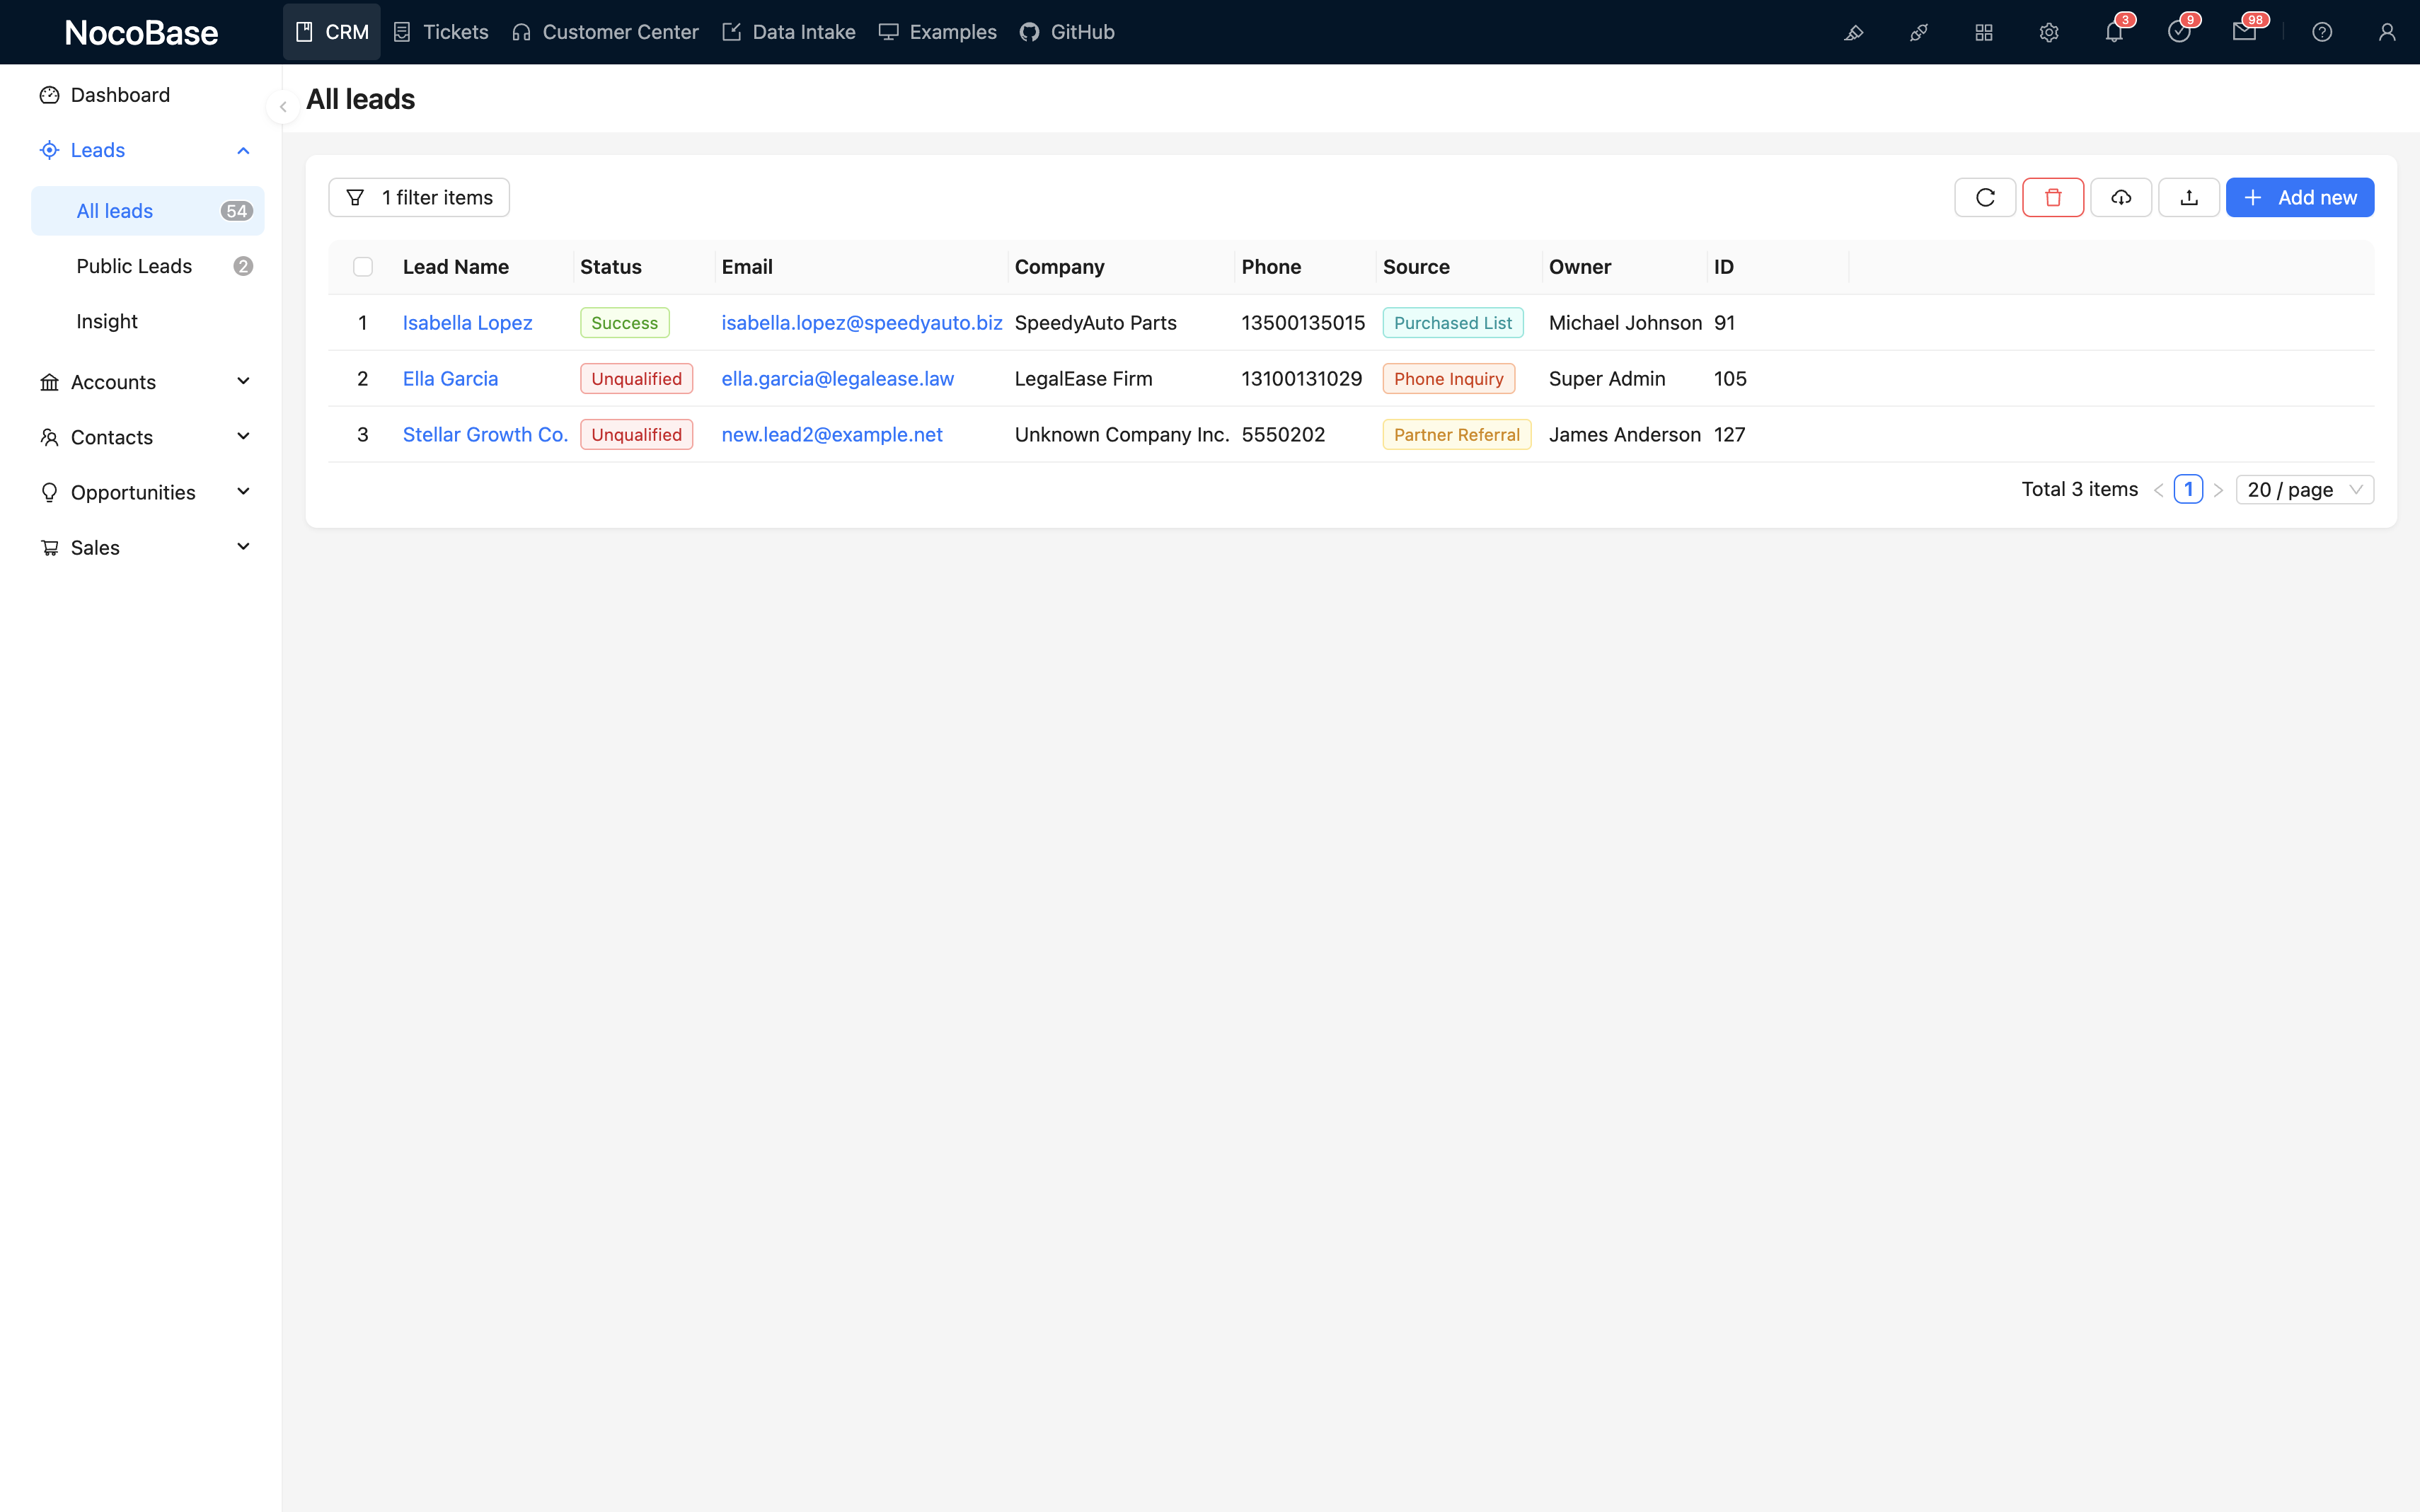Click the highlighter UI editor icon
This screenshot has height=1512, width=2420.
(1853, 33)
